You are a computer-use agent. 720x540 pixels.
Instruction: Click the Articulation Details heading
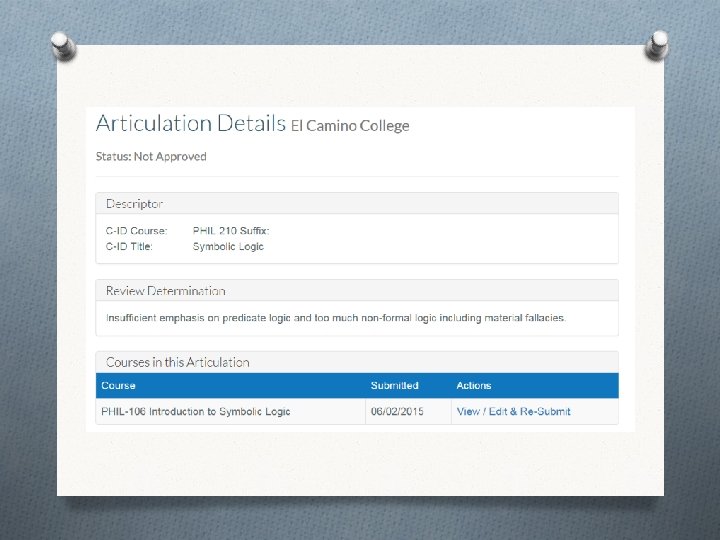tap(190, 124)
